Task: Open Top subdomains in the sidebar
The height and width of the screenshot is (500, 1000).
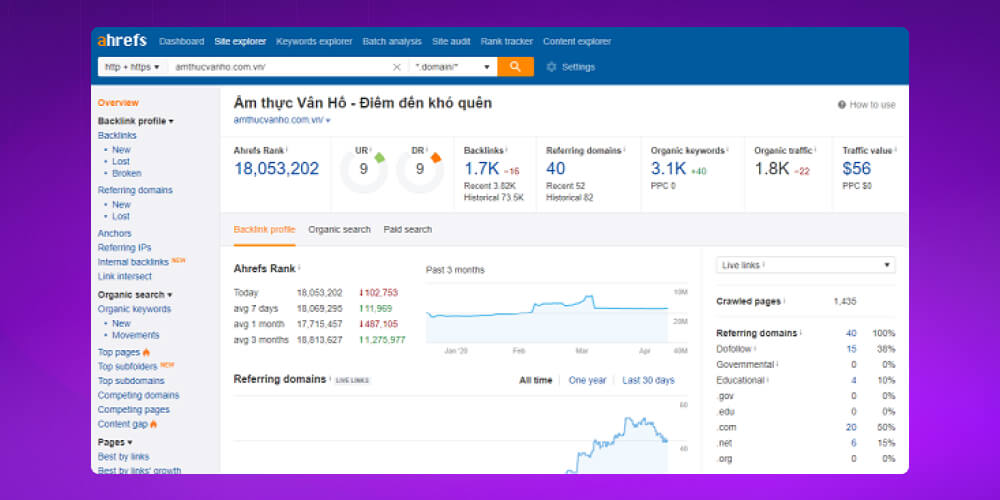Action: pos(131,381)
